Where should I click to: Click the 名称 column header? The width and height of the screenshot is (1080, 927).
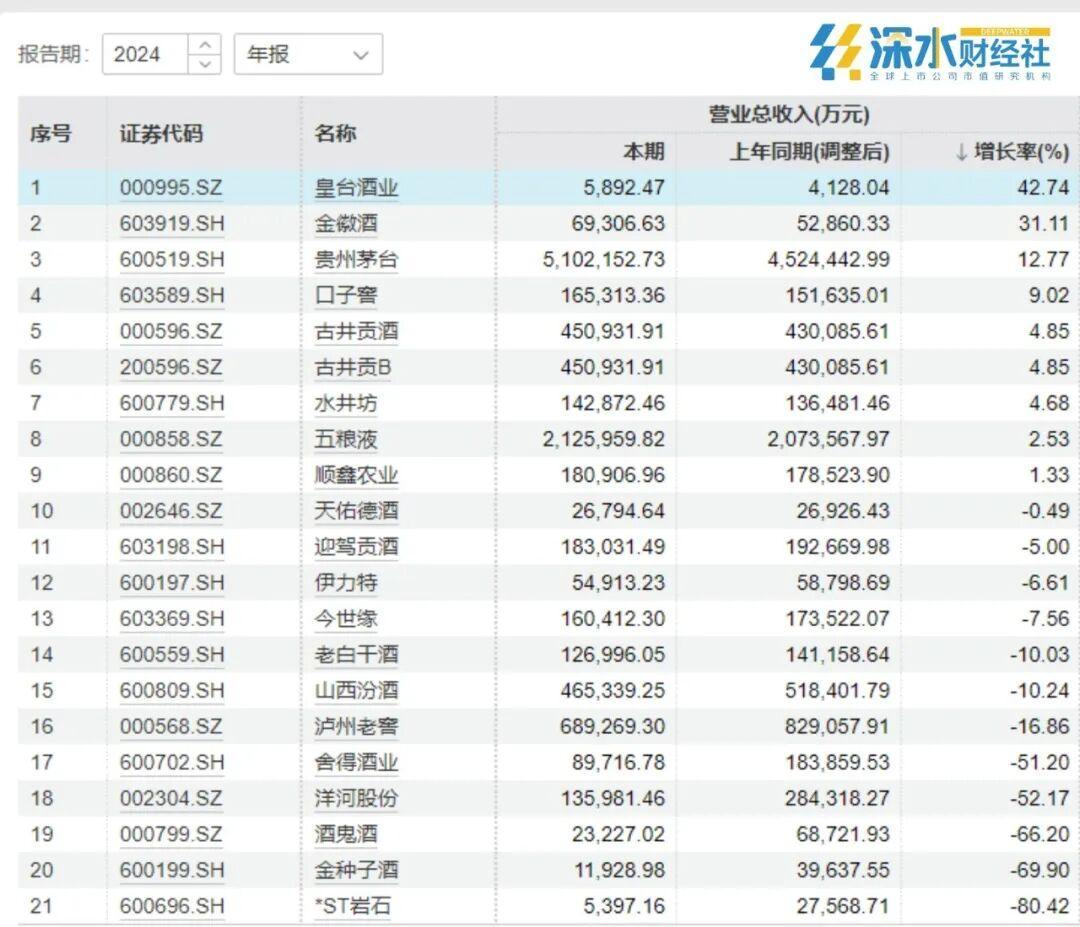pos(335,133)
